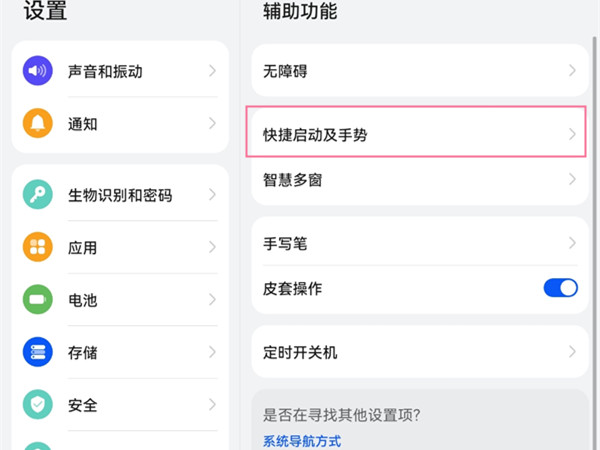Tap the green battery icon

point(38,299)
